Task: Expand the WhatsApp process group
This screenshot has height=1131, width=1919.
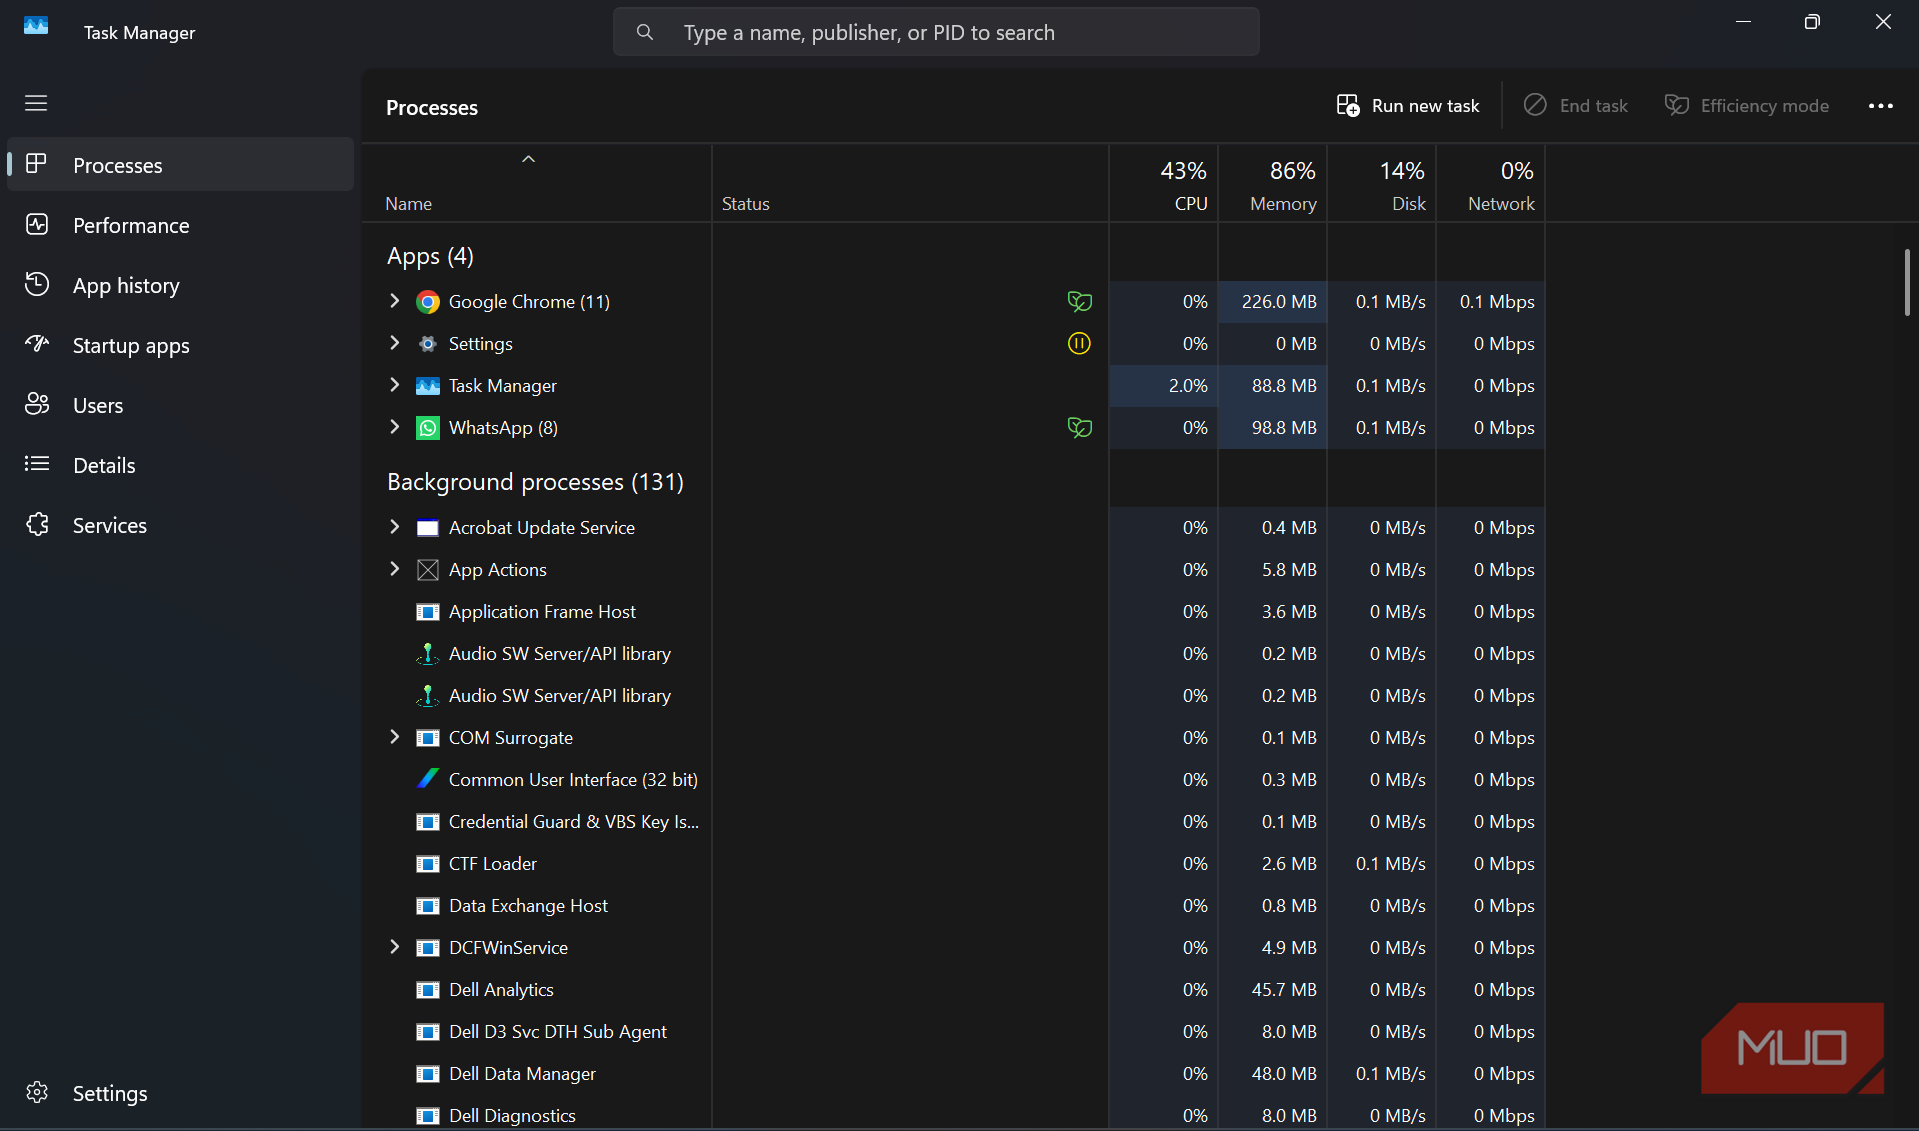Action: click(394, 427)
